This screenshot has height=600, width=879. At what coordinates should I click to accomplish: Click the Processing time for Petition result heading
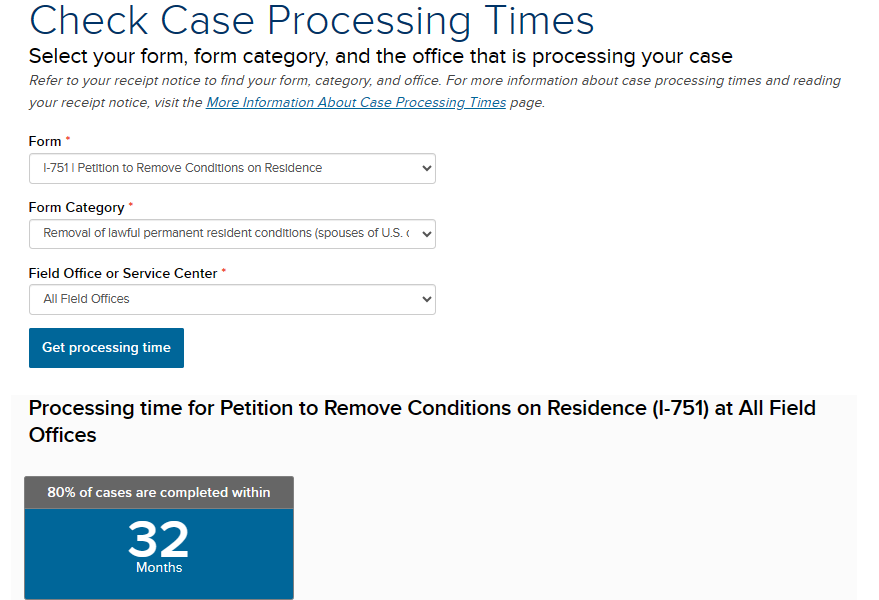pyautogui.click(x=422, y=421)
